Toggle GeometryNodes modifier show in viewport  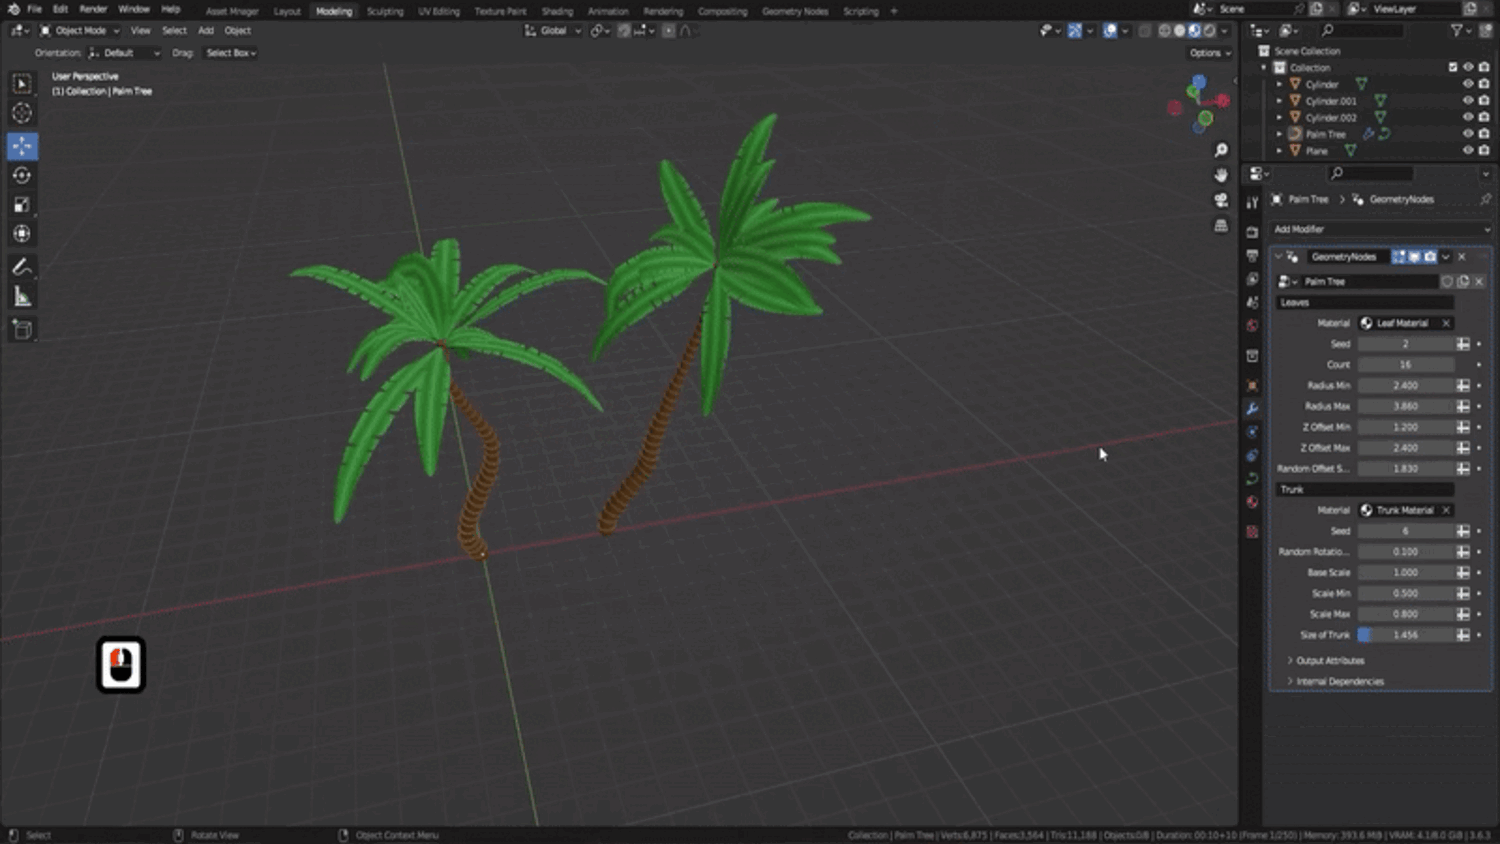coord(1414,257)
